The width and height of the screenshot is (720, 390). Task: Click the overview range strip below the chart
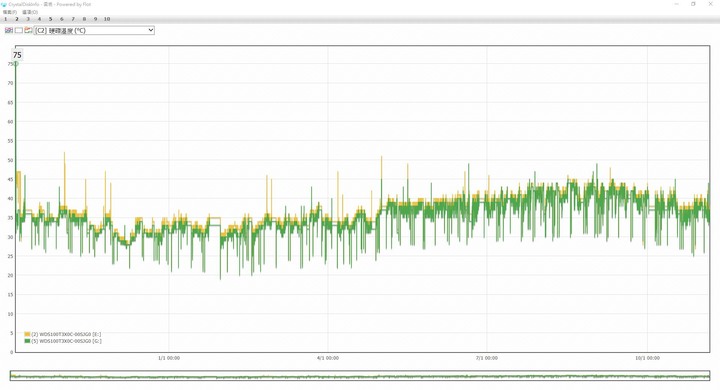pos(360,376)
